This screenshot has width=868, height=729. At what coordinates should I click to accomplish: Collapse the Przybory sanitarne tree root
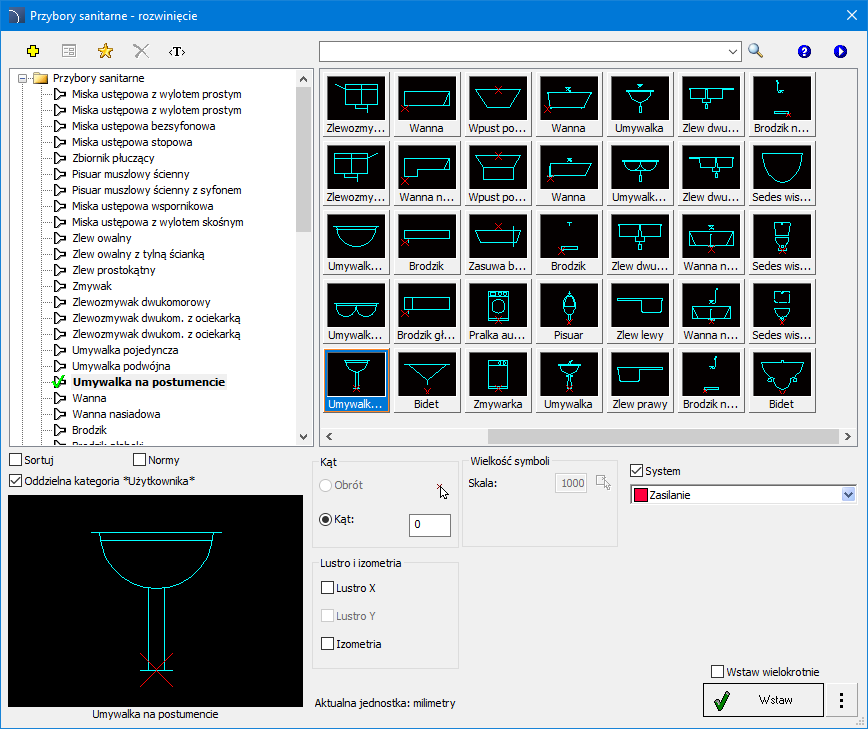22,78
